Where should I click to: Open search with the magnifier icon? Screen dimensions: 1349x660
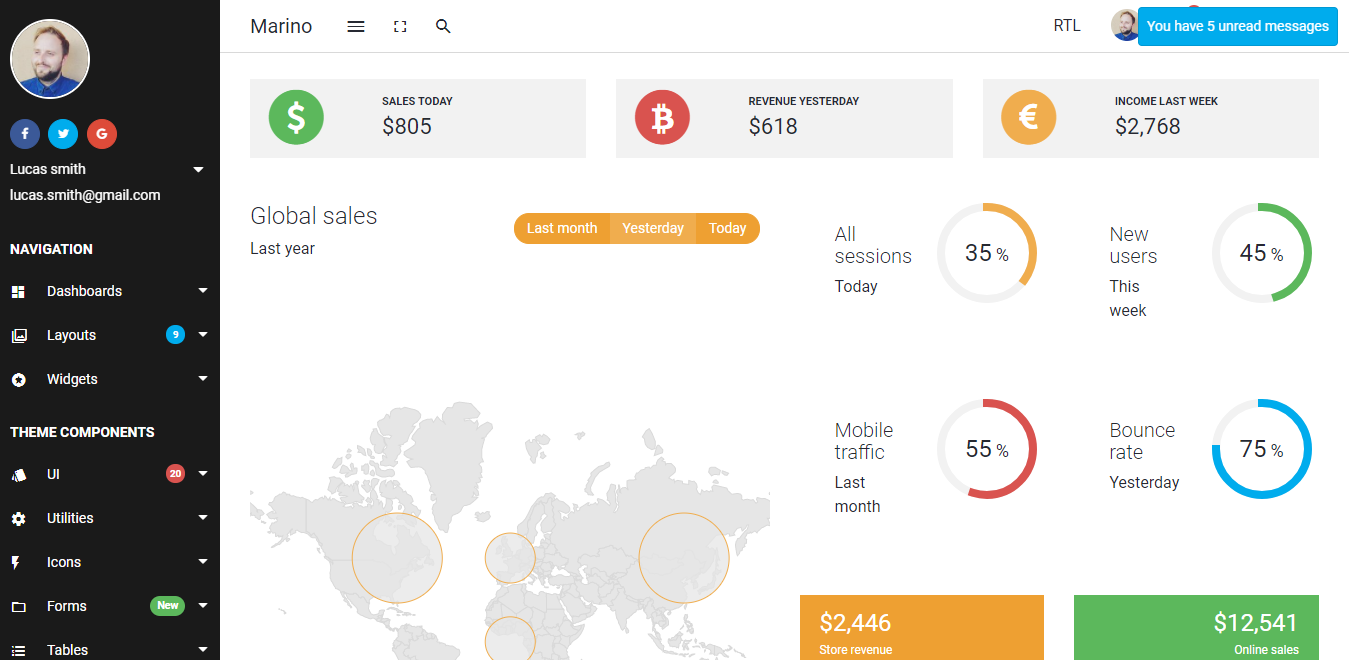click(x=444, y=27)
